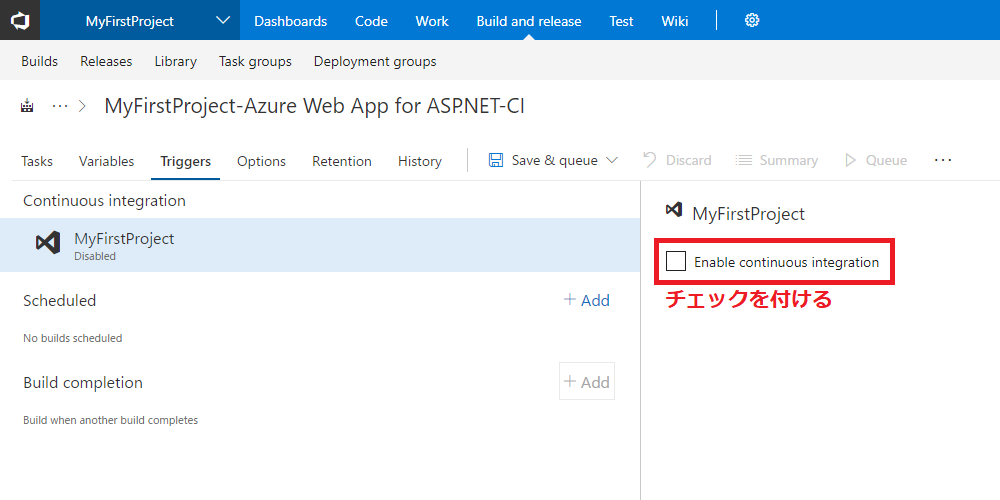This screenshot has height=500, width=1000.
Task: Add a Scheduled trigger
Action: click(587, 300)
